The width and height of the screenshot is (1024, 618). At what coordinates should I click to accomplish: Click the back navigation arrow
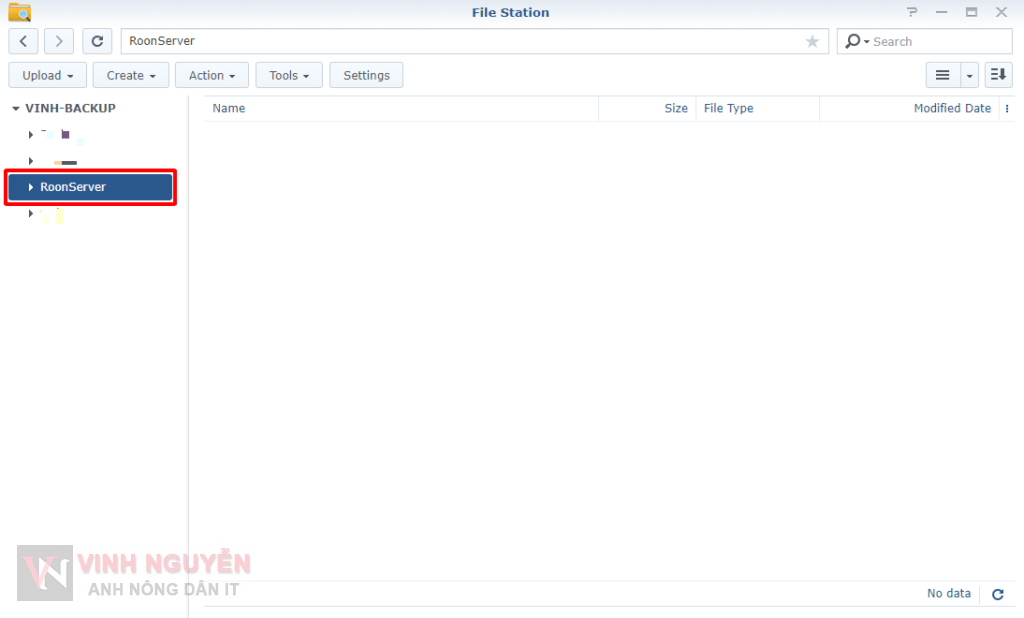pos(23,41)
